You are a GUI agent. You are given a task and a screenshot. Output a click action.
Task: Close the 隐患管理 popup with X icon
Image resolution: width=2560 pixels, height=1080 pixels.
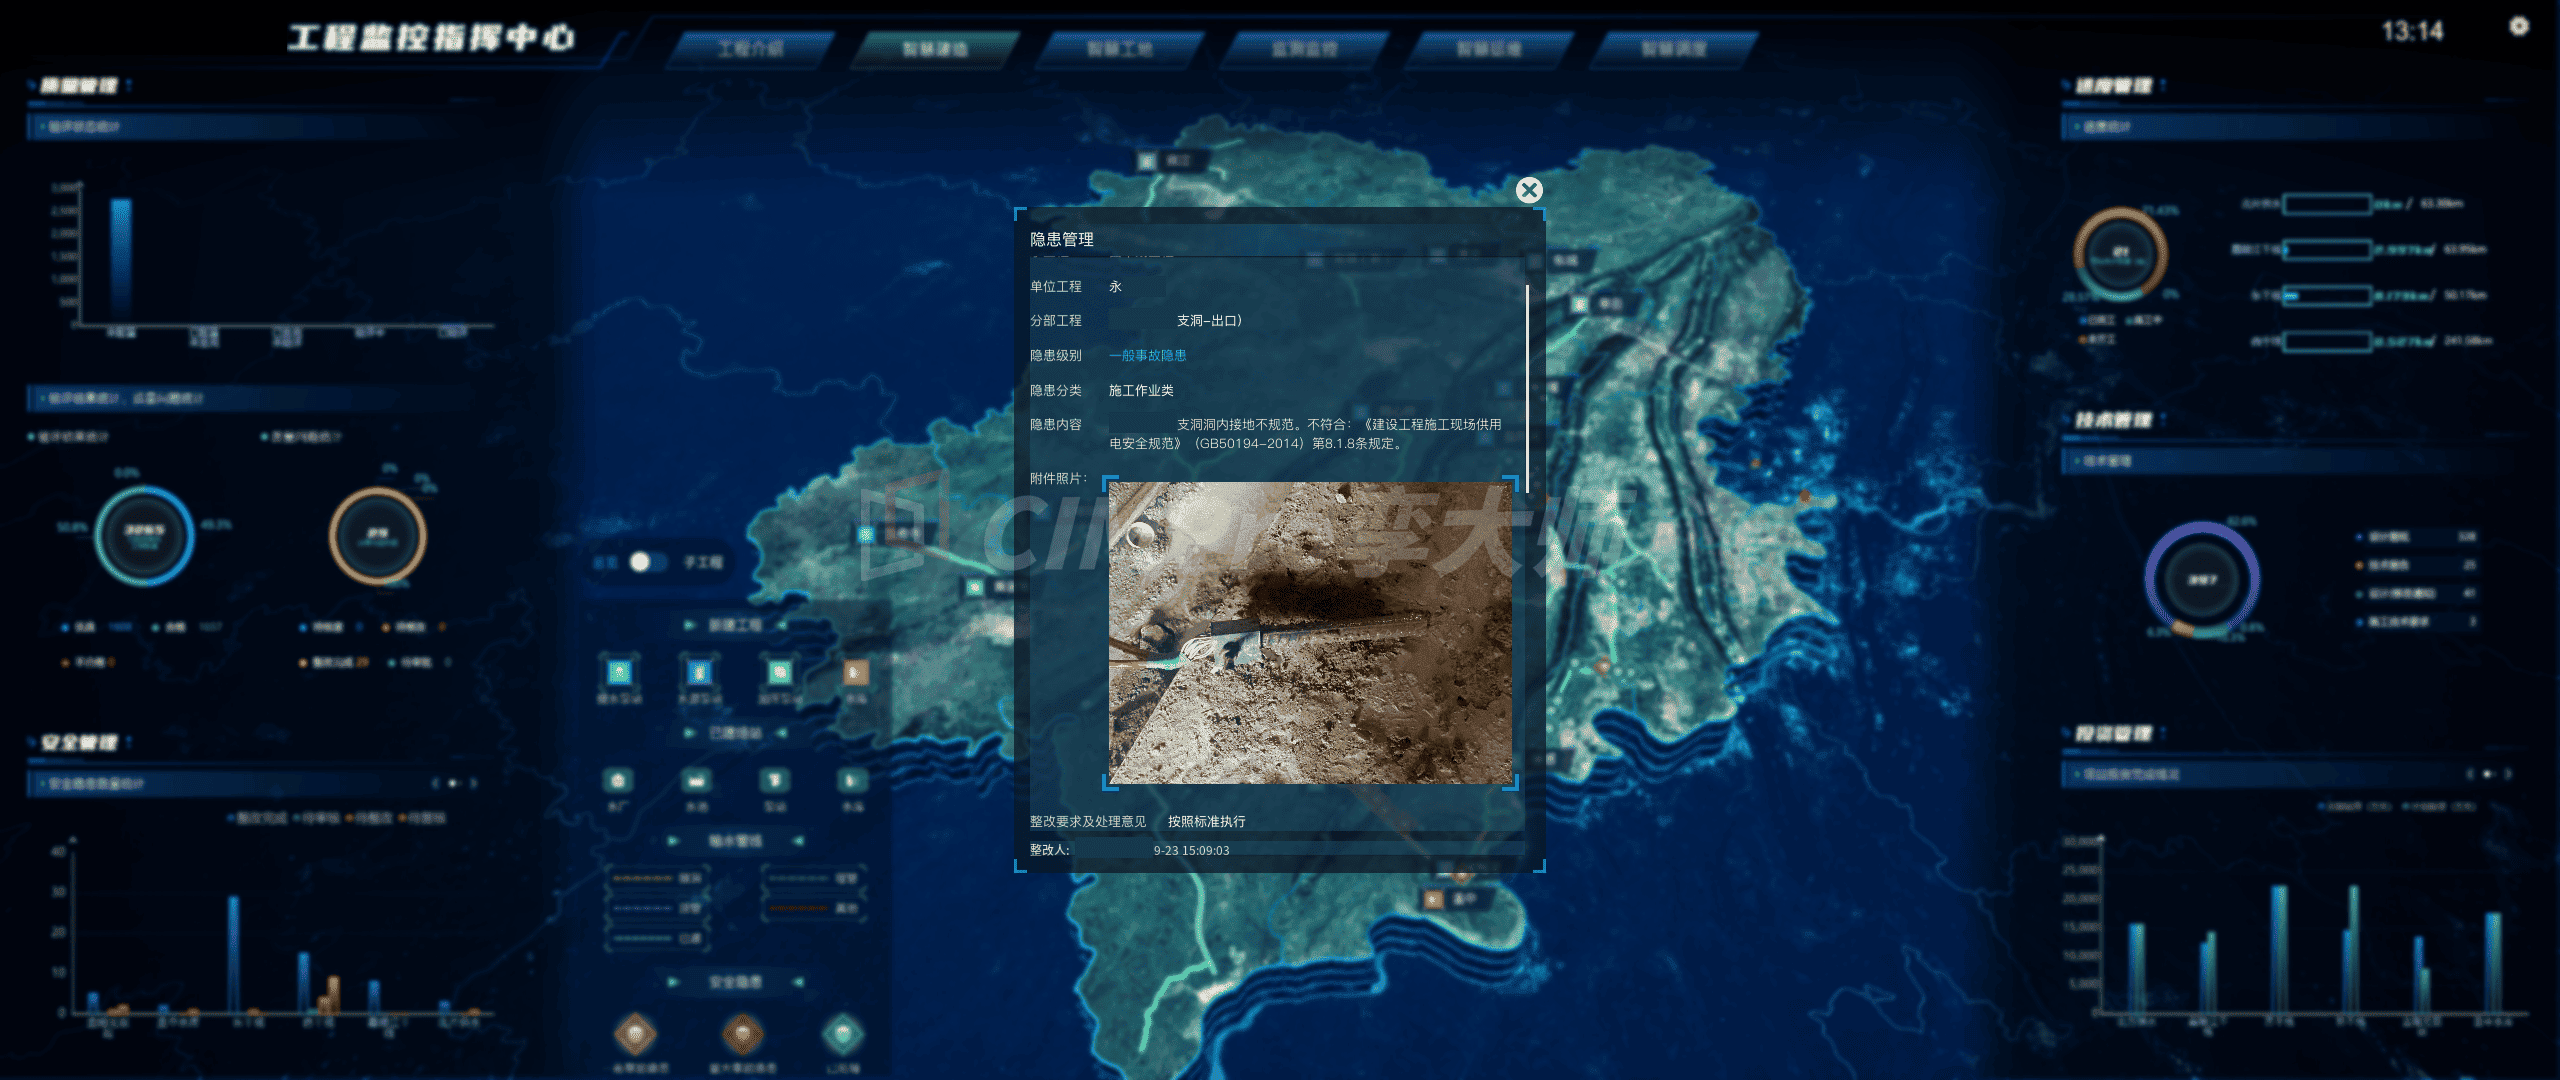(x=1528, y=190)
